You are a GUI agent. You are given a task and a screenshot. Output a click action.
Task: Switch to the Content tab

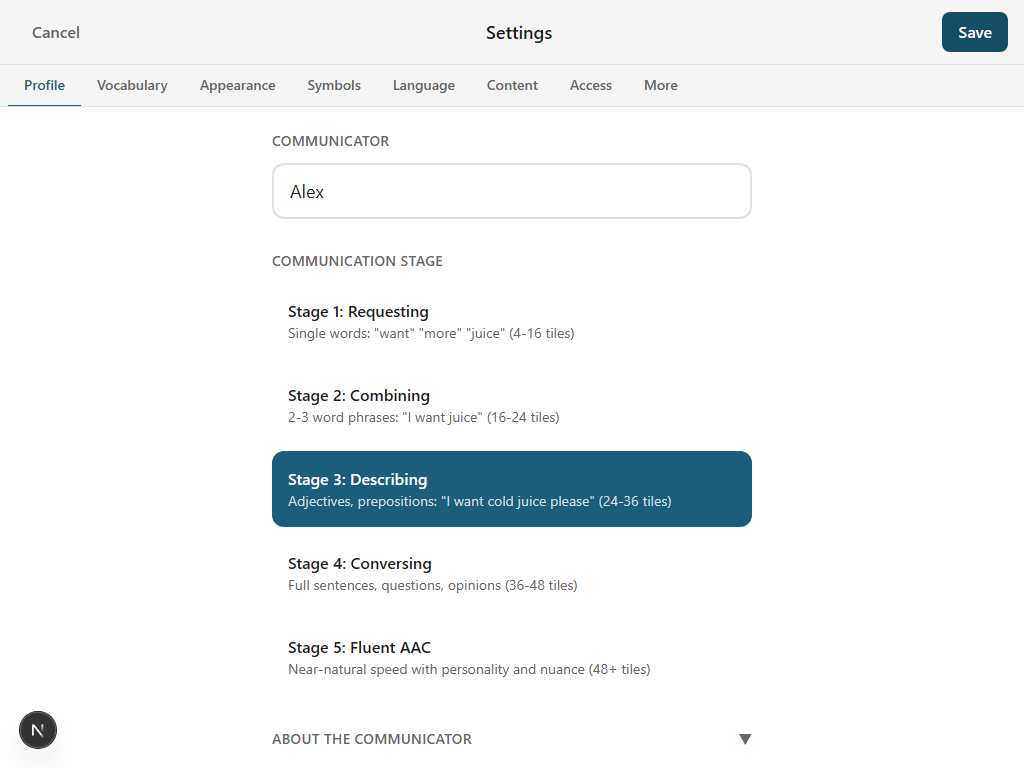(512, 85)
